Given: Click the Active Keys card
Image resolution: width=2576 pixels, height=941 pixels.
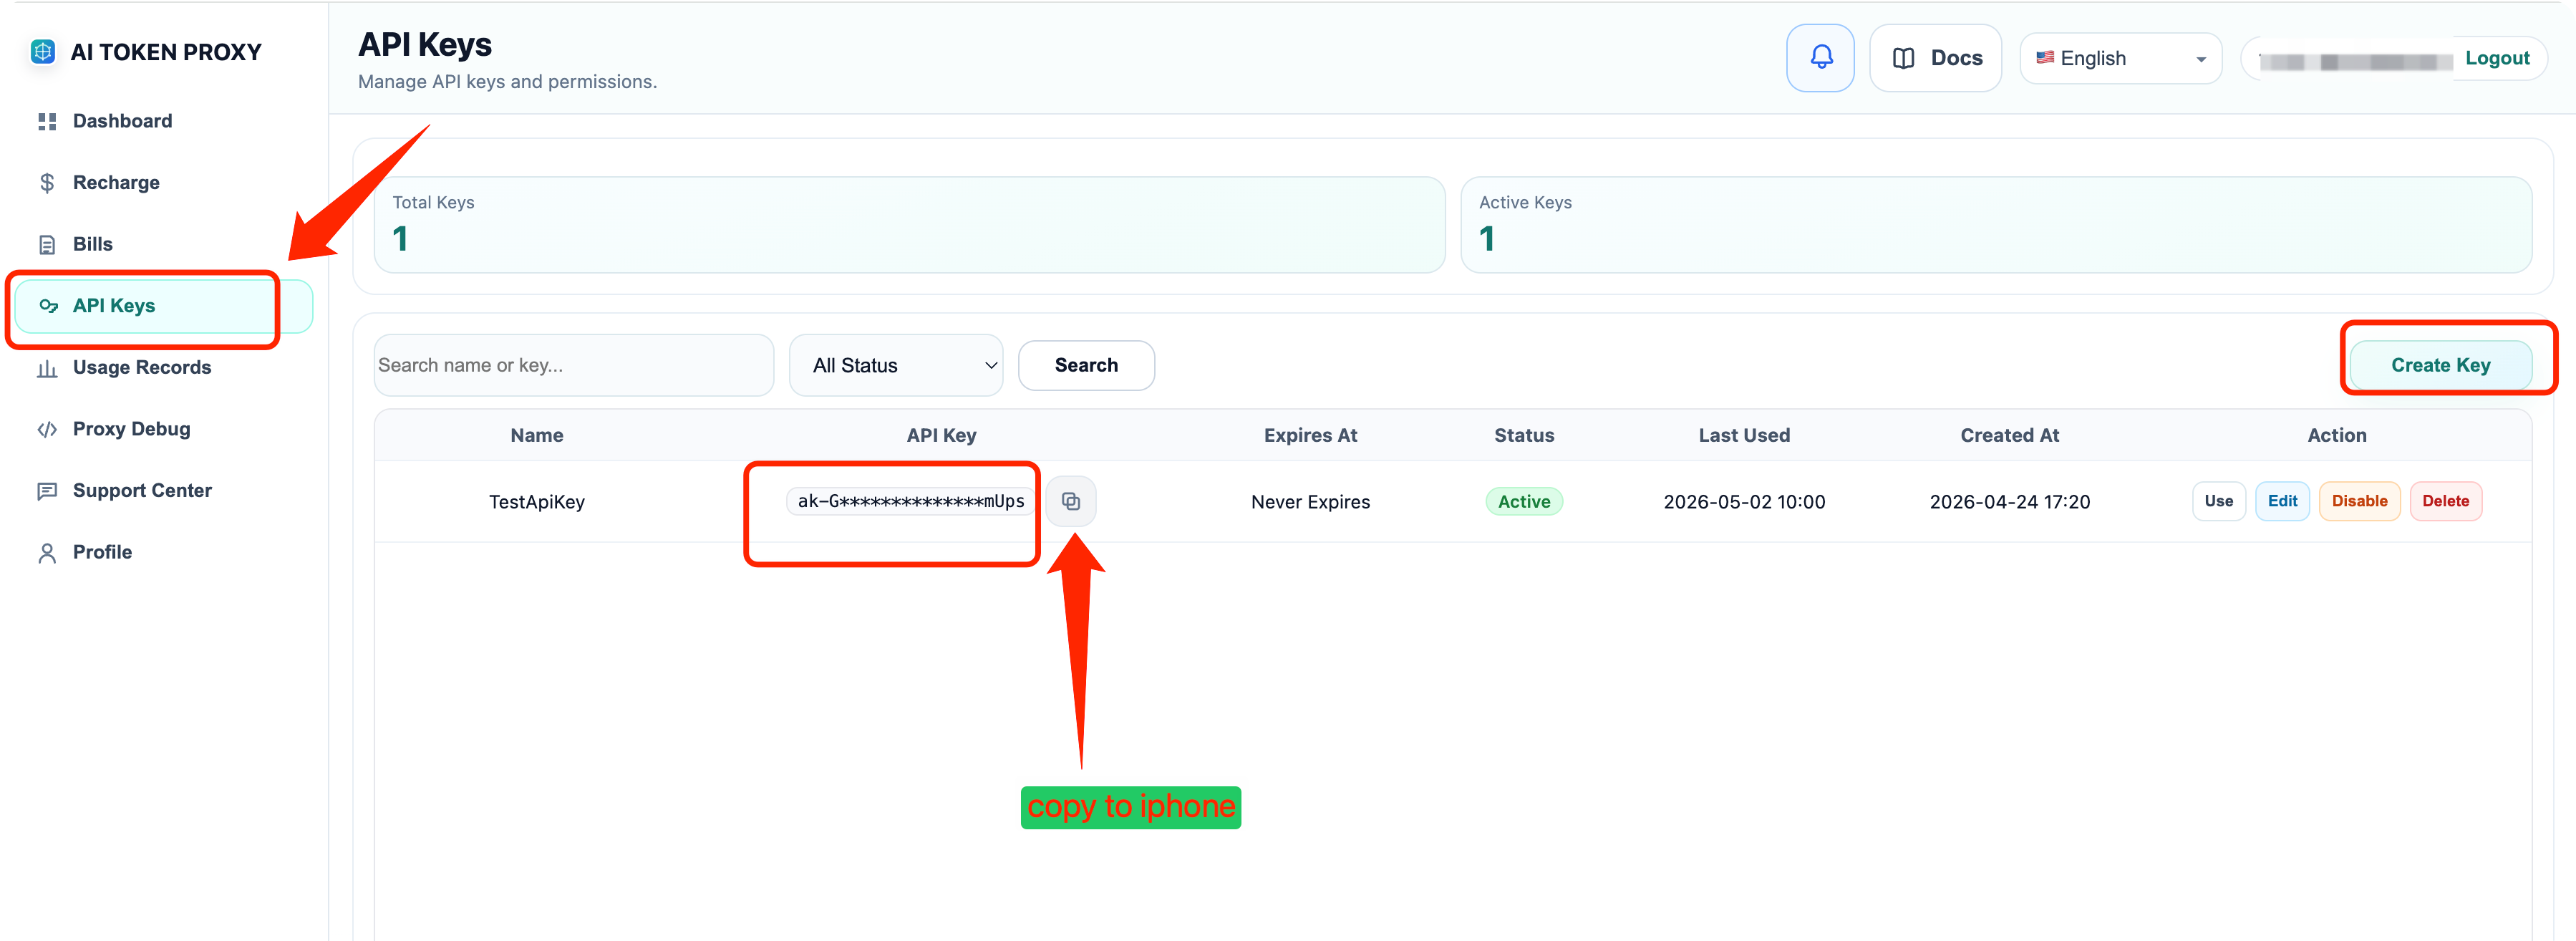Looking at the screenshot, I should (x=1996, y=225).
